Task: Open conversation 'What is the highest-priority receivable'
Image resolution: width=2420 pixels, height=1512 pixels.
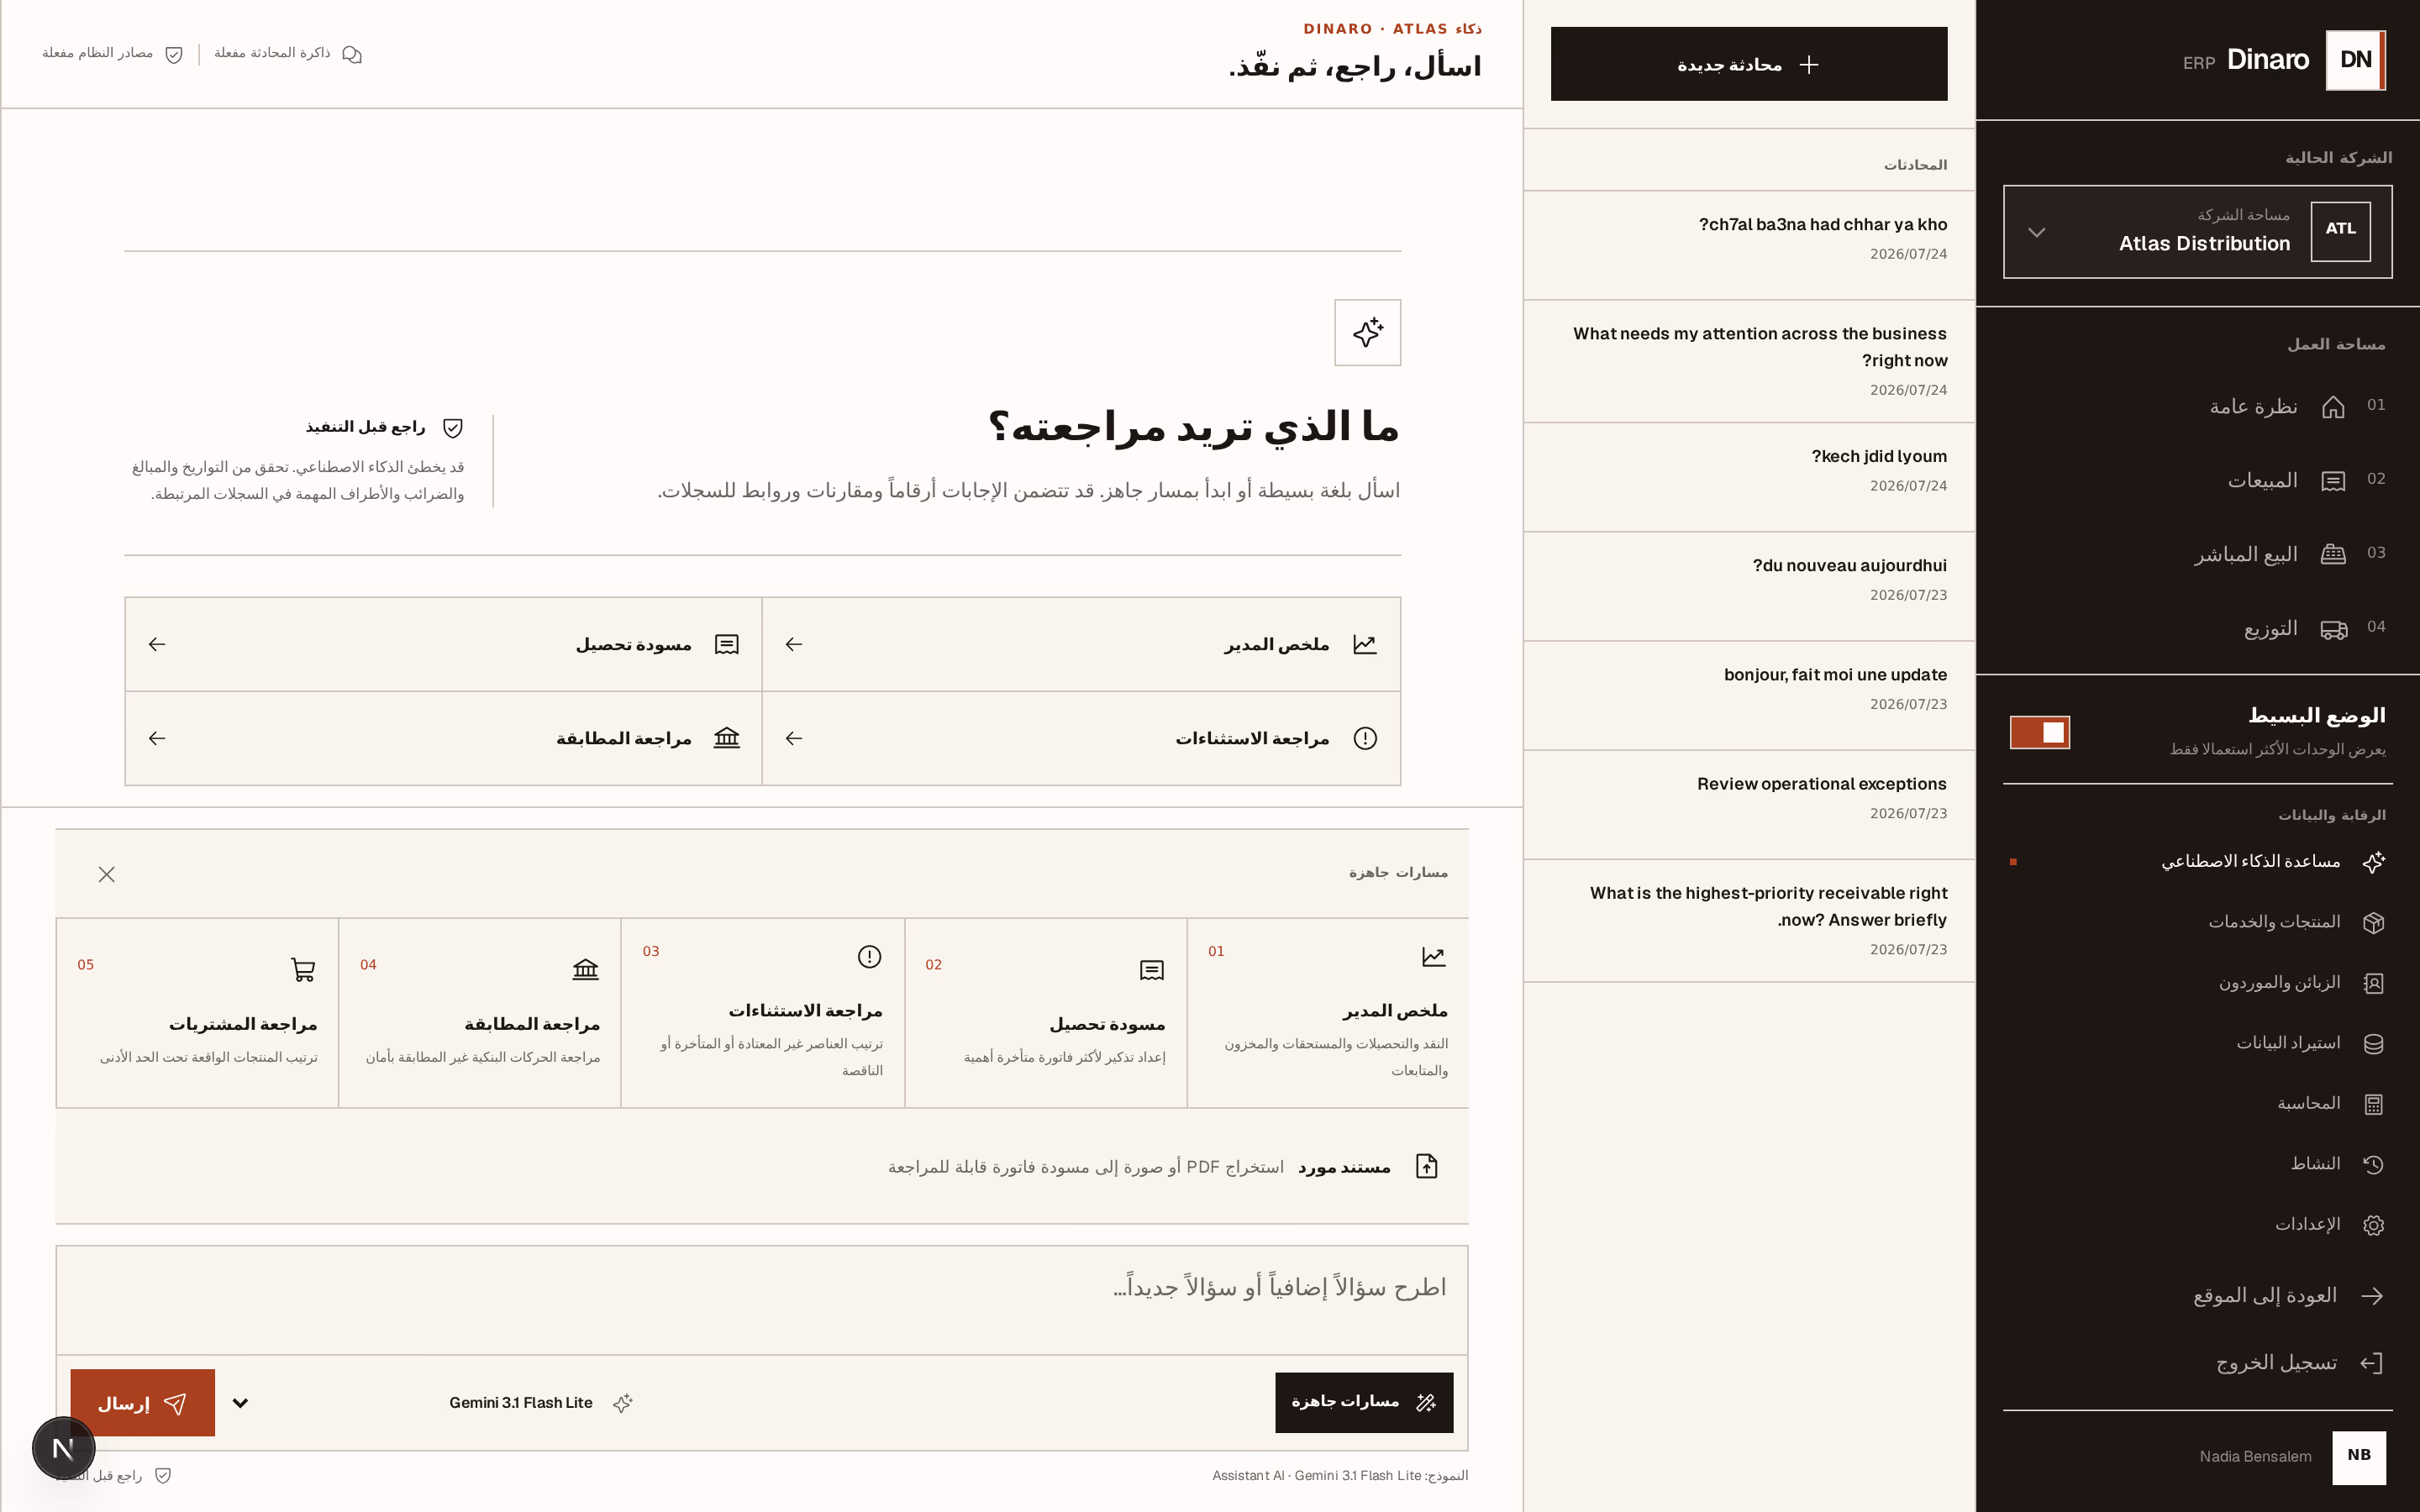Action: coord(1749,921)
